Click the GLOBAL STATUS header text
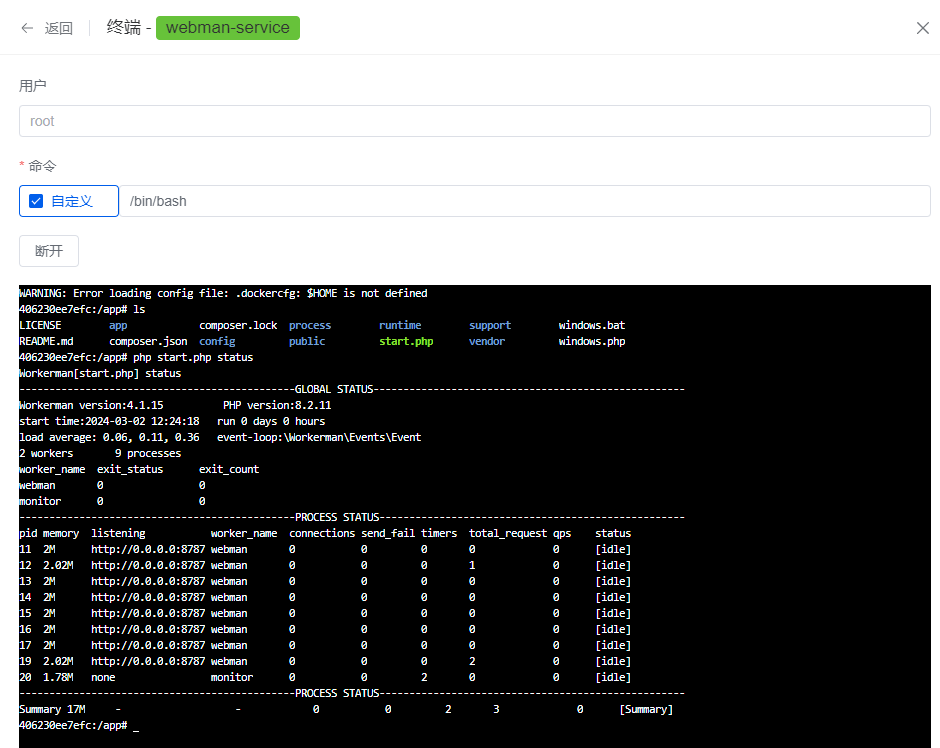 coord(334,390)
